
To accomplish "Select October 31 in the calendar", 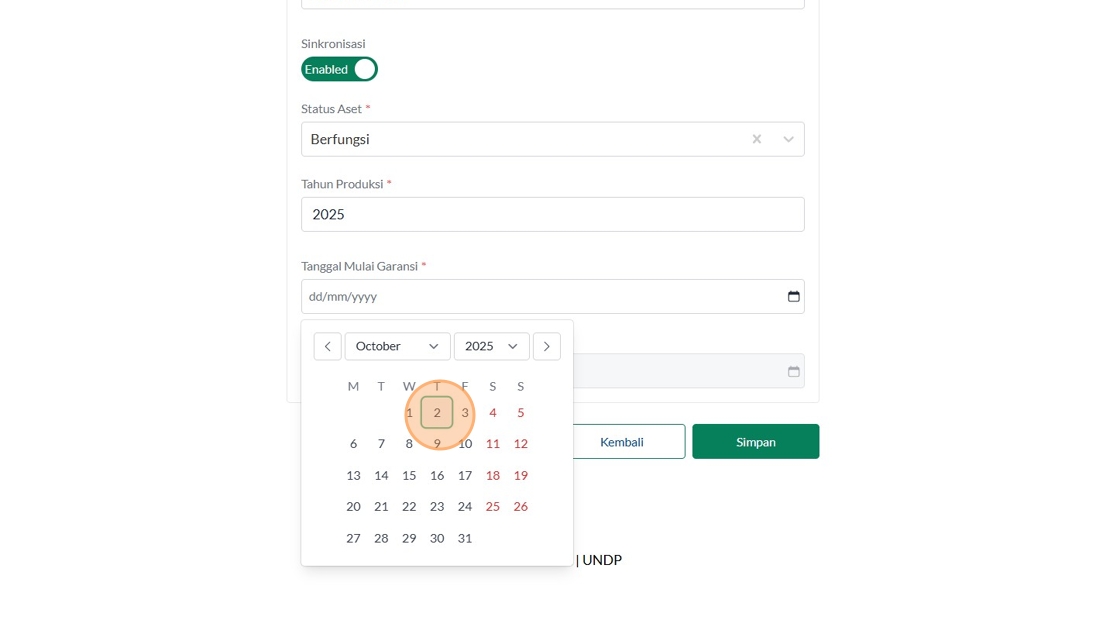I will pyautogui.click(x=465, y=538).
